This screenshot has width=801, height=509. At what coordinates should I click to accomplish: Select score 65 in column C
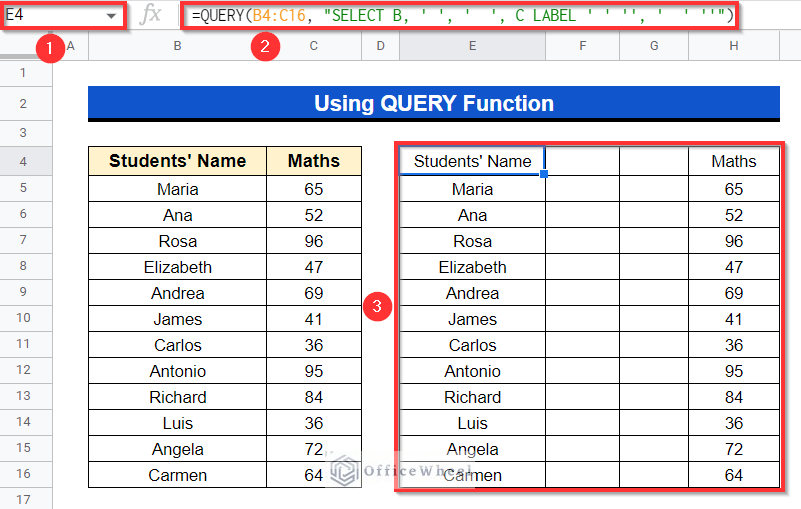[x=314, y=189]
